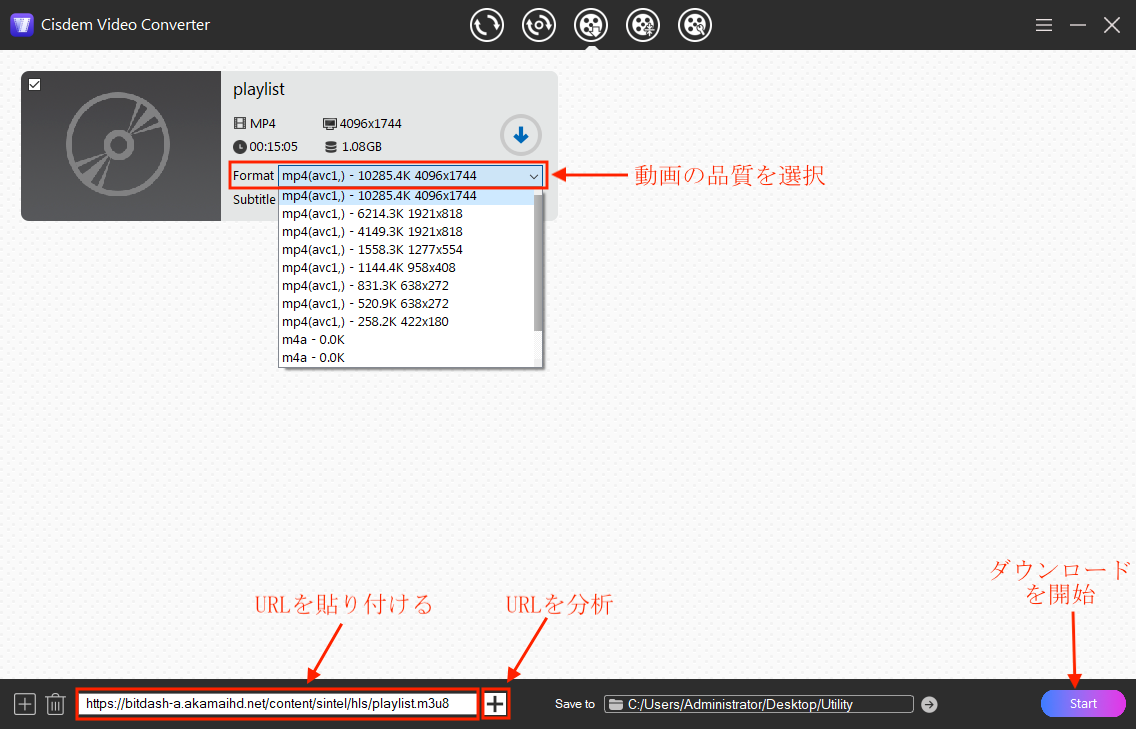Switch to the Download tab icon

click(591, 25)
